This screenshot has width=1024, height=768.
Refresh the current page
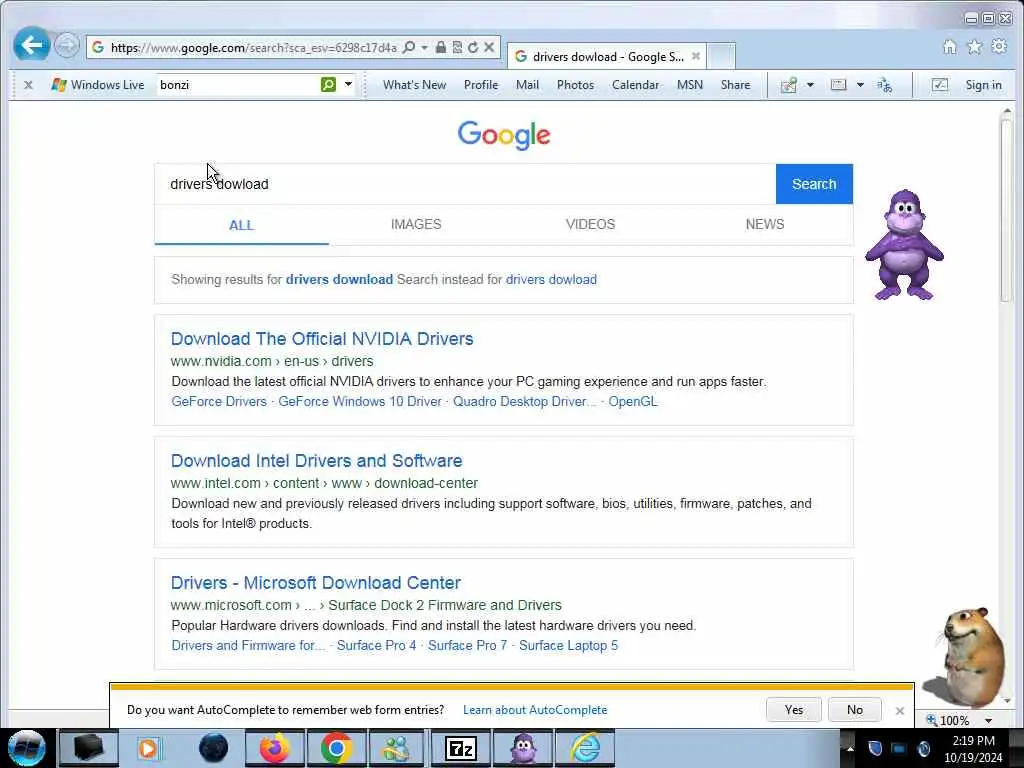pos(473,47)
